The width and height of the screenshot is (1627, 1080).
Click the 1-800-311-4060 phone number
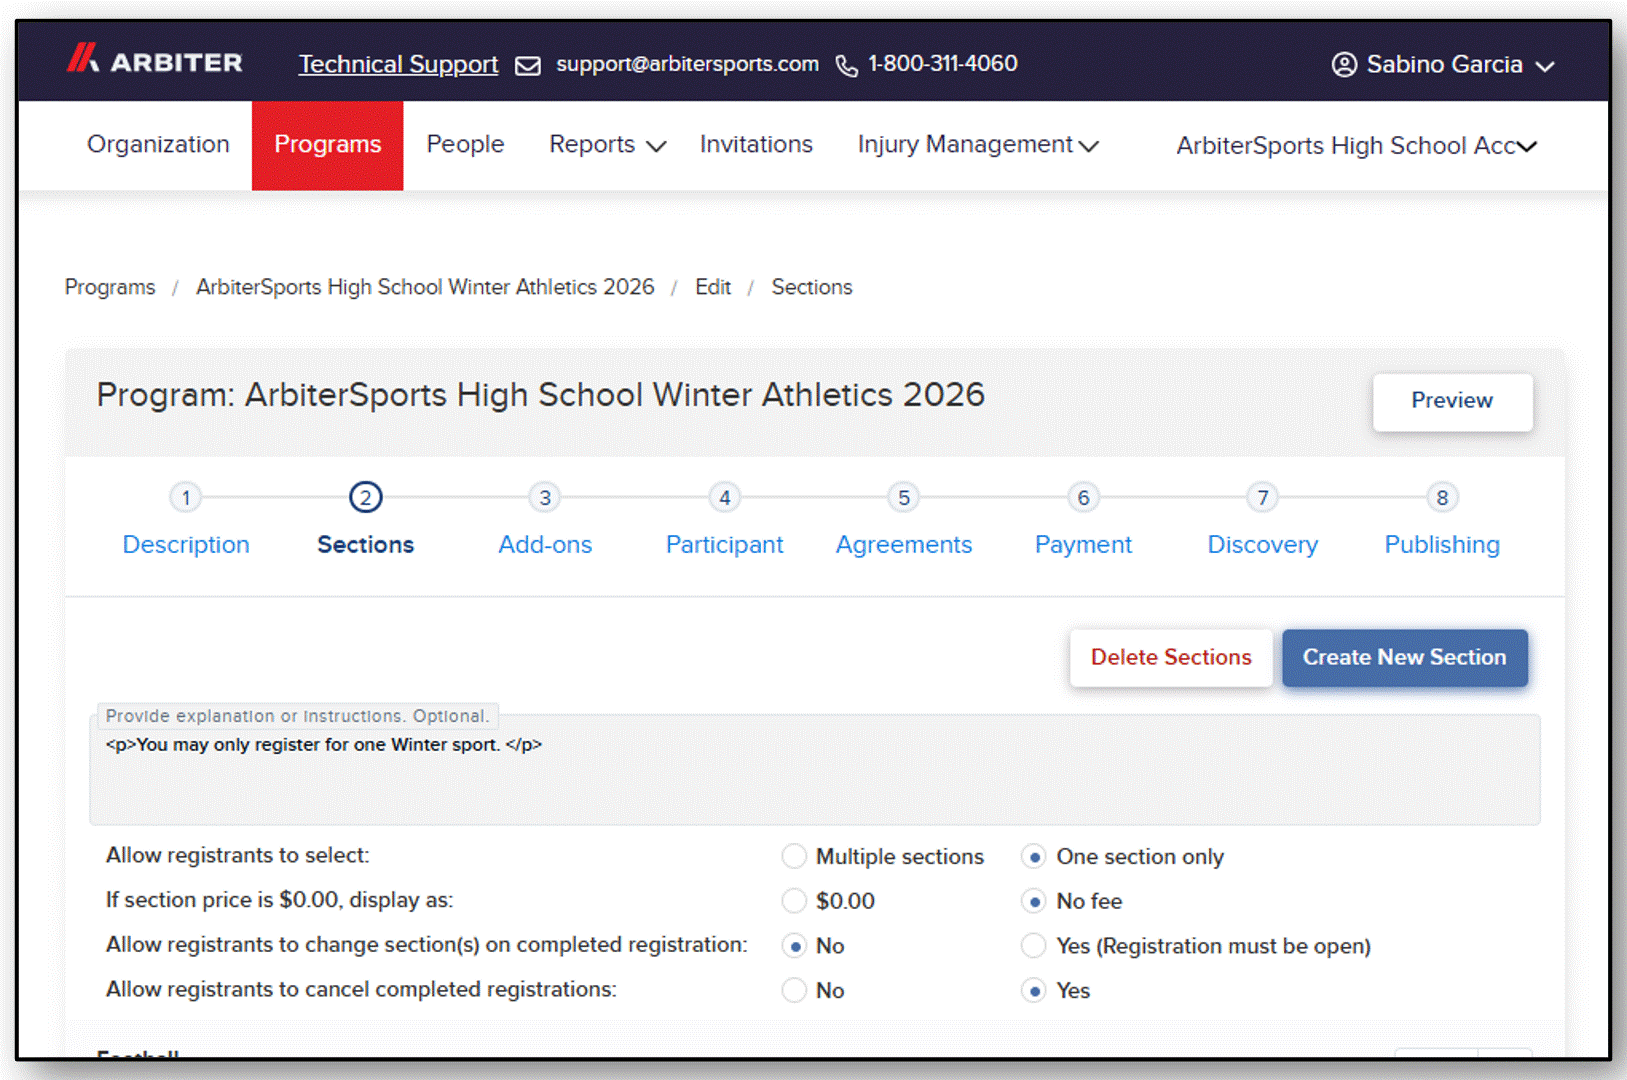coord(942,64)
